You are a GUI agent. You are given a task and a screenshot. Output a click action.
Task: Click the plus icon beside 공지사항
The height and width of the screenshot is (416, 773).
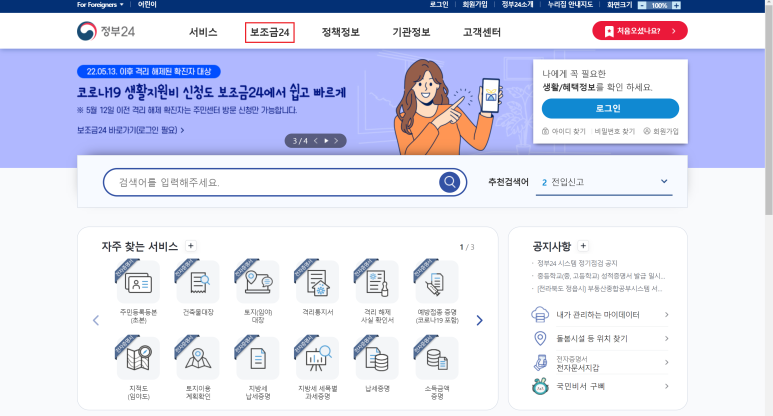click(x=583, y=245)
